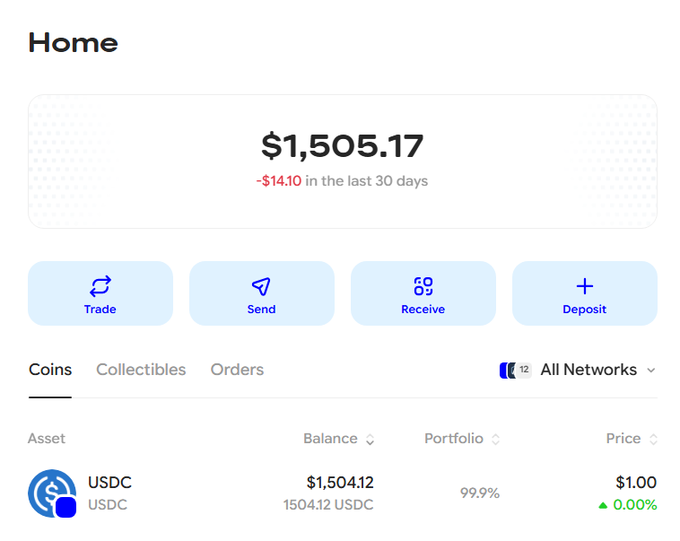The height and width of the screenshot is (541, 680).
Task: Click "in the last 30 days" text
Action: (366, 181)
